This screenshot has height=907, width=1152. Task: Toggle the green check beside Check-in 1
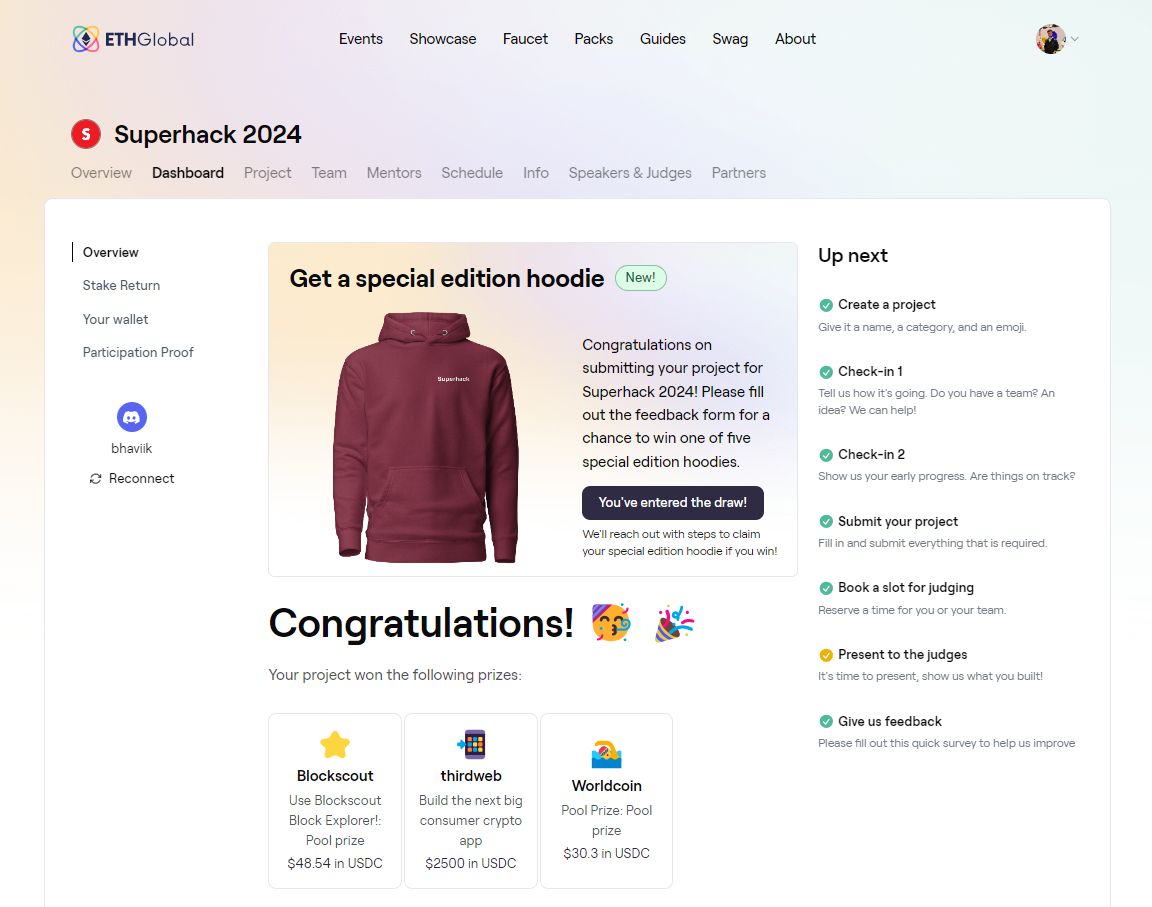click(826, 371)
